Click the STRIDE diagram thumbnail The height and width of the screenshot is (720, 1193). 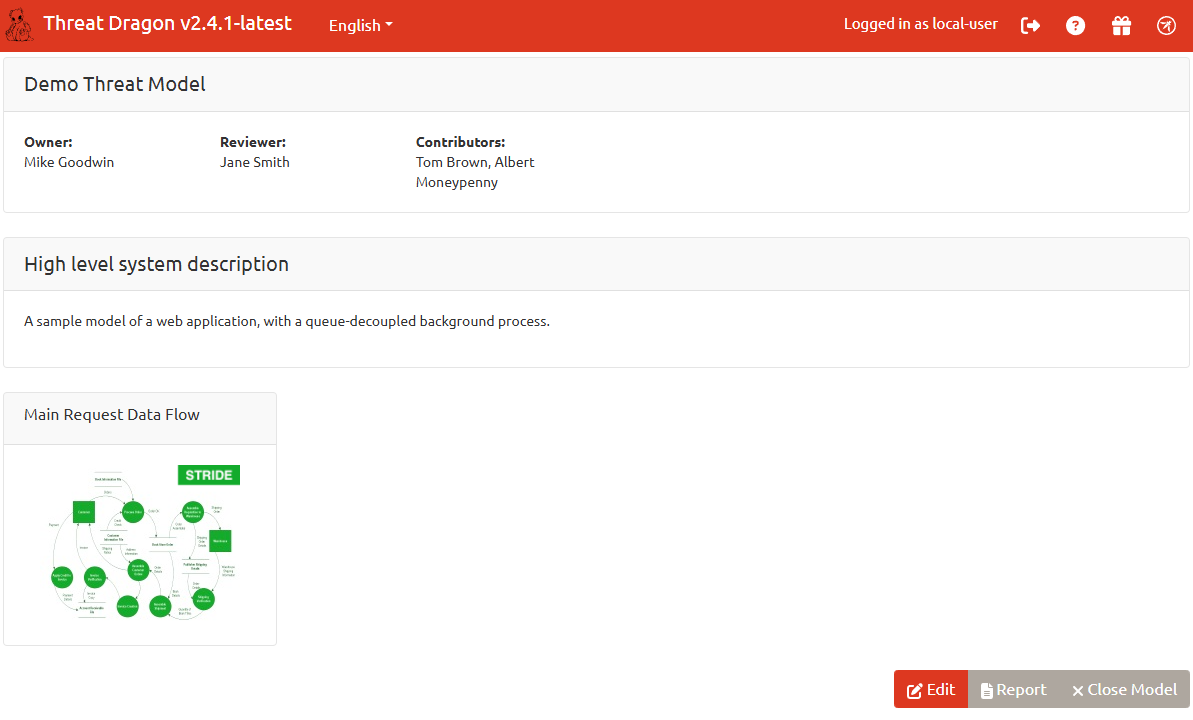141,543
